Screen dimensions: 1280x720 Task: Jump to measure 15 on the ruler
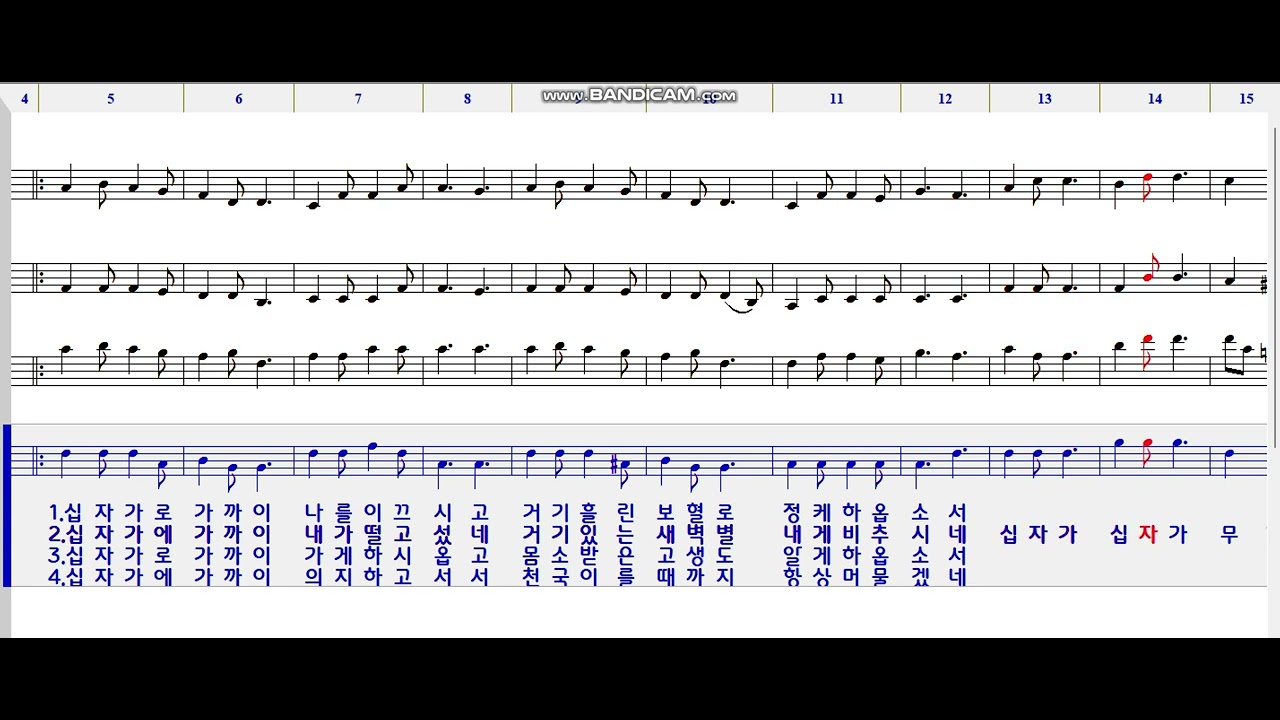1245,99
